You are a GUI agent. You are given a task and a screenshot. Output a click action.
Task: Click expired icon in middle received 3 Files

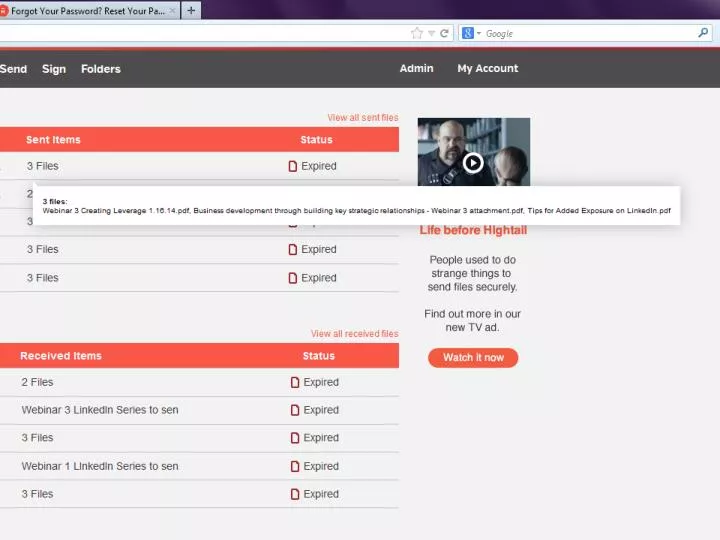pyautogui.click(x=295, y=438)
